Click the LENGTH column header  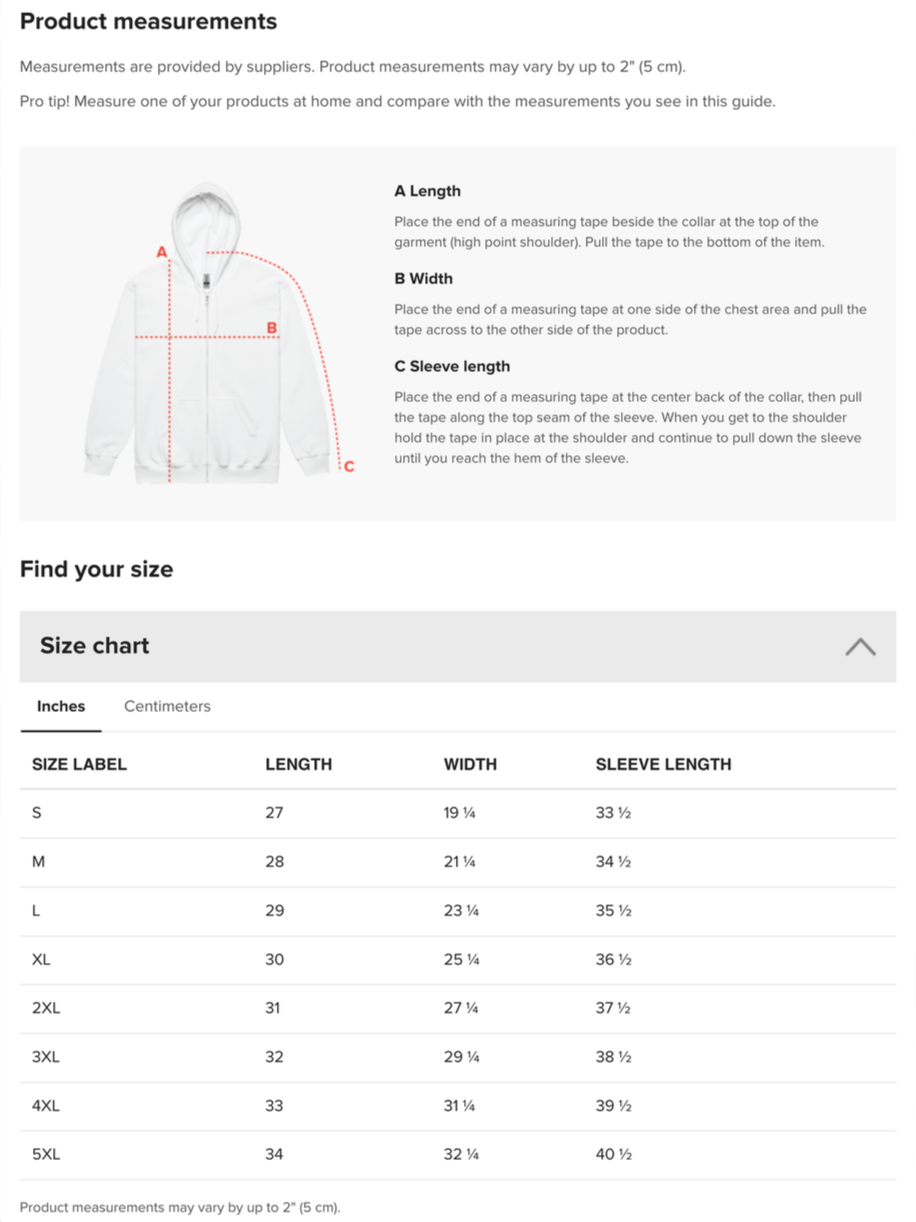pyautogui.click(x=298, y=764)
